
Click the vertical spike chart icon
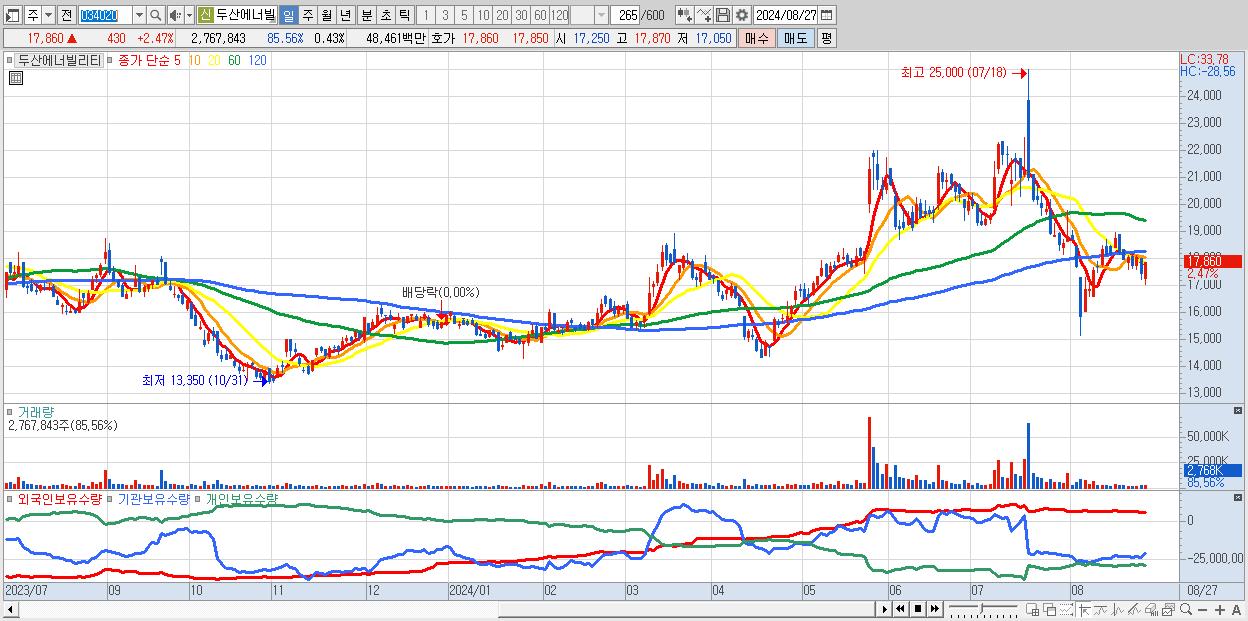click(1117, 610)
